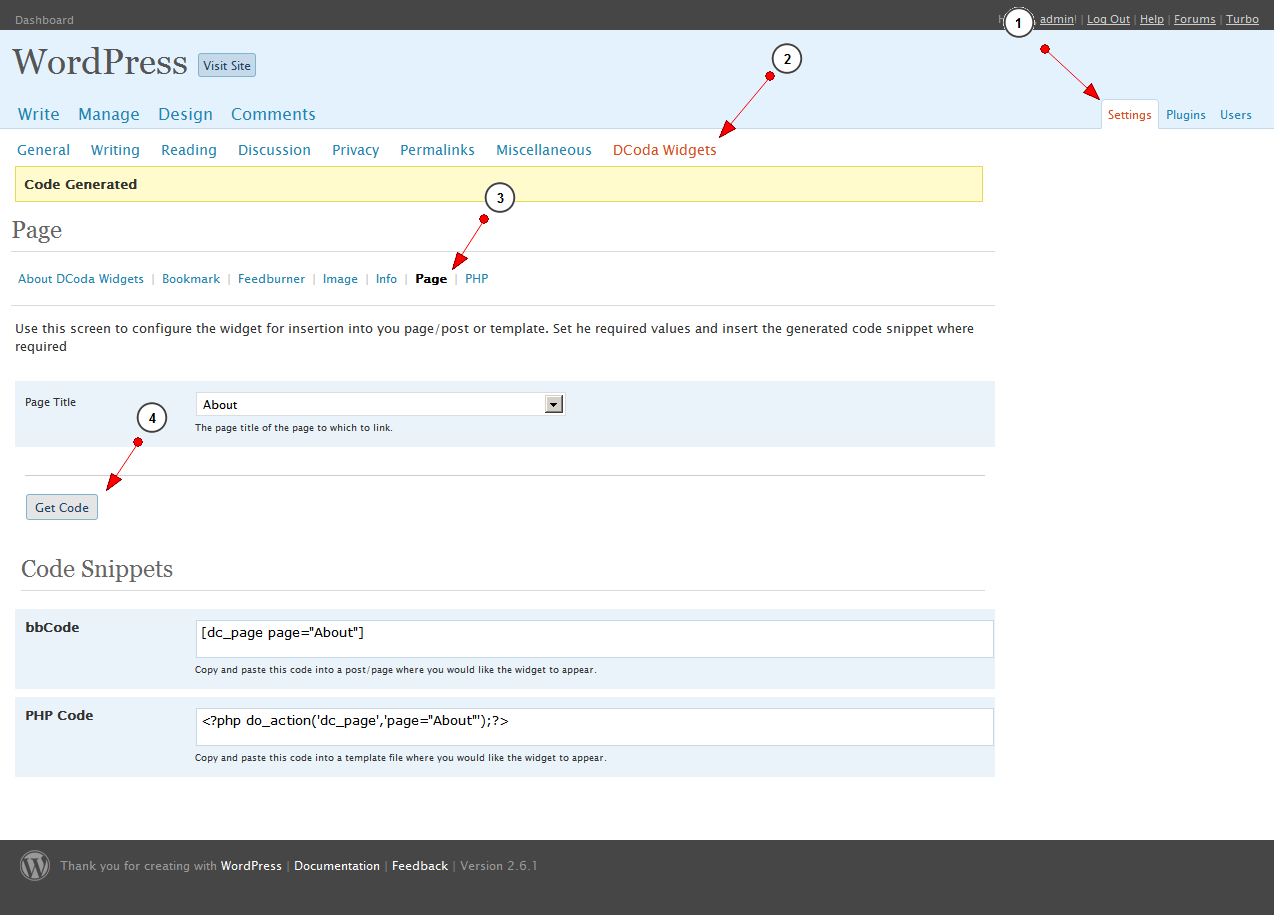Select the Image widget link
The height and width of the screenshot is (915, 1274).
pyautogui.click(x=340, y=279)
